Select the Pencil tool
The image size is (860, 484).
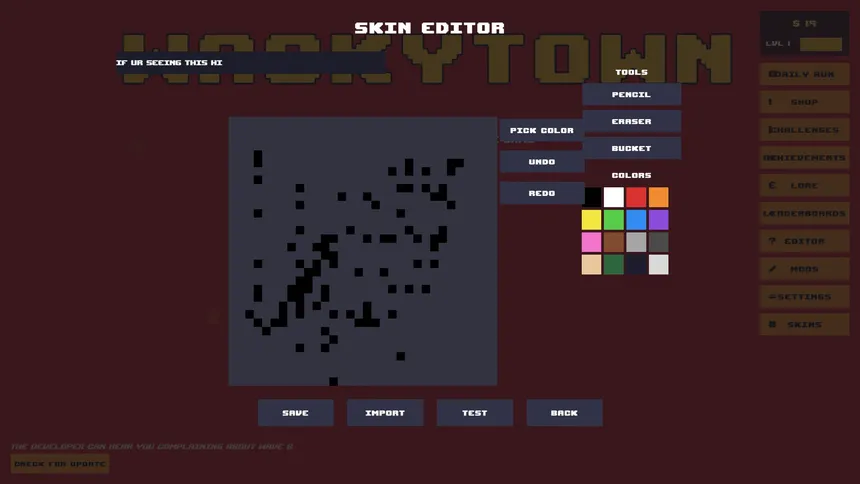pyautogui.click(x=631, y=94)
